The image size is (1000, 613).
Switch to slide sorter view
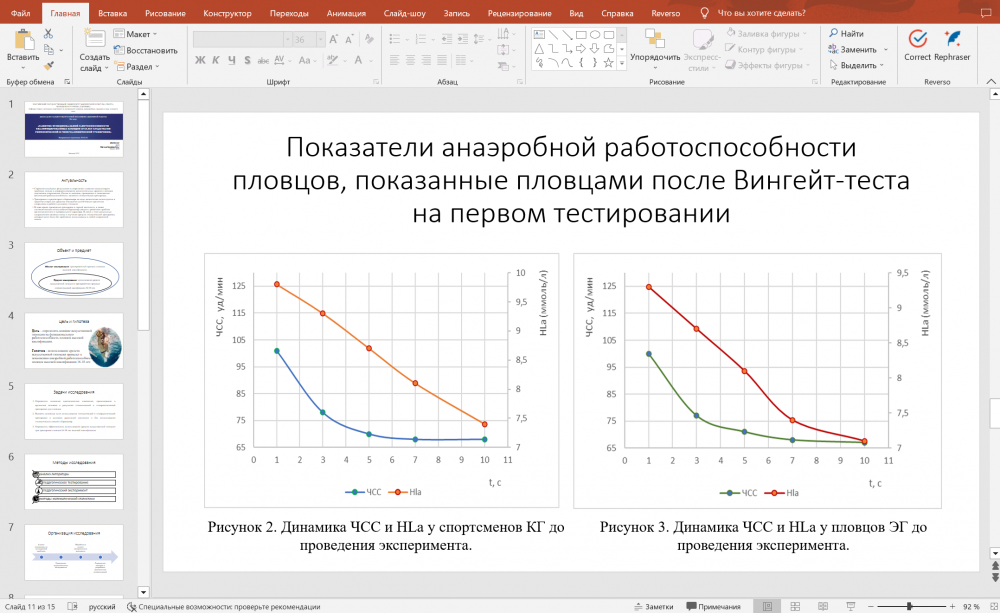793,606
